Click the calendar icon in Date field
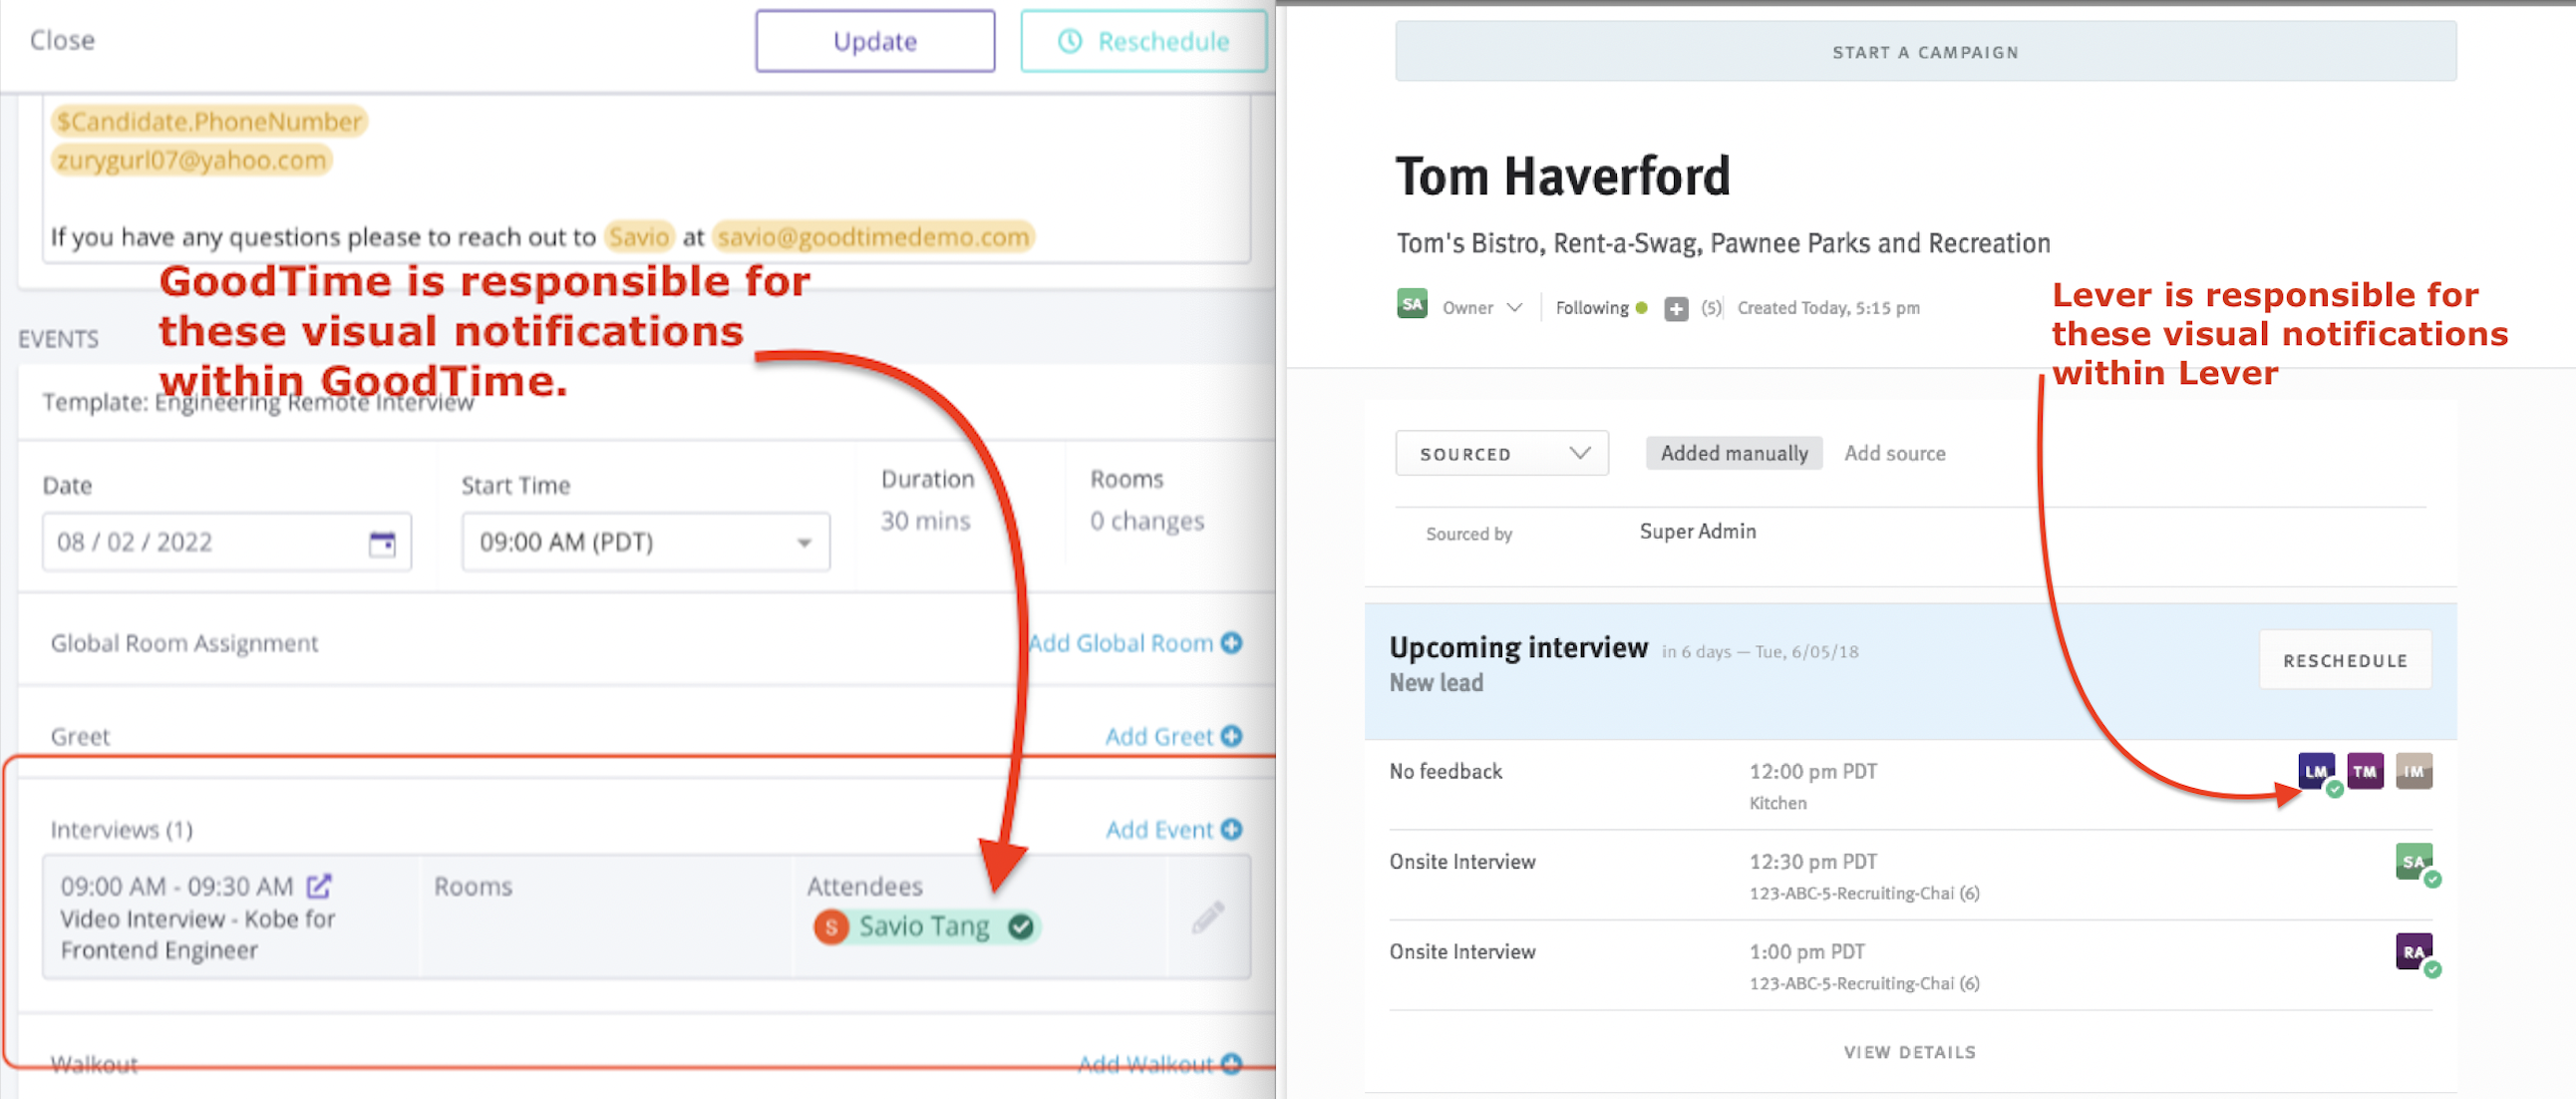Screen dimensions: 2576x1099 [382, 543]
